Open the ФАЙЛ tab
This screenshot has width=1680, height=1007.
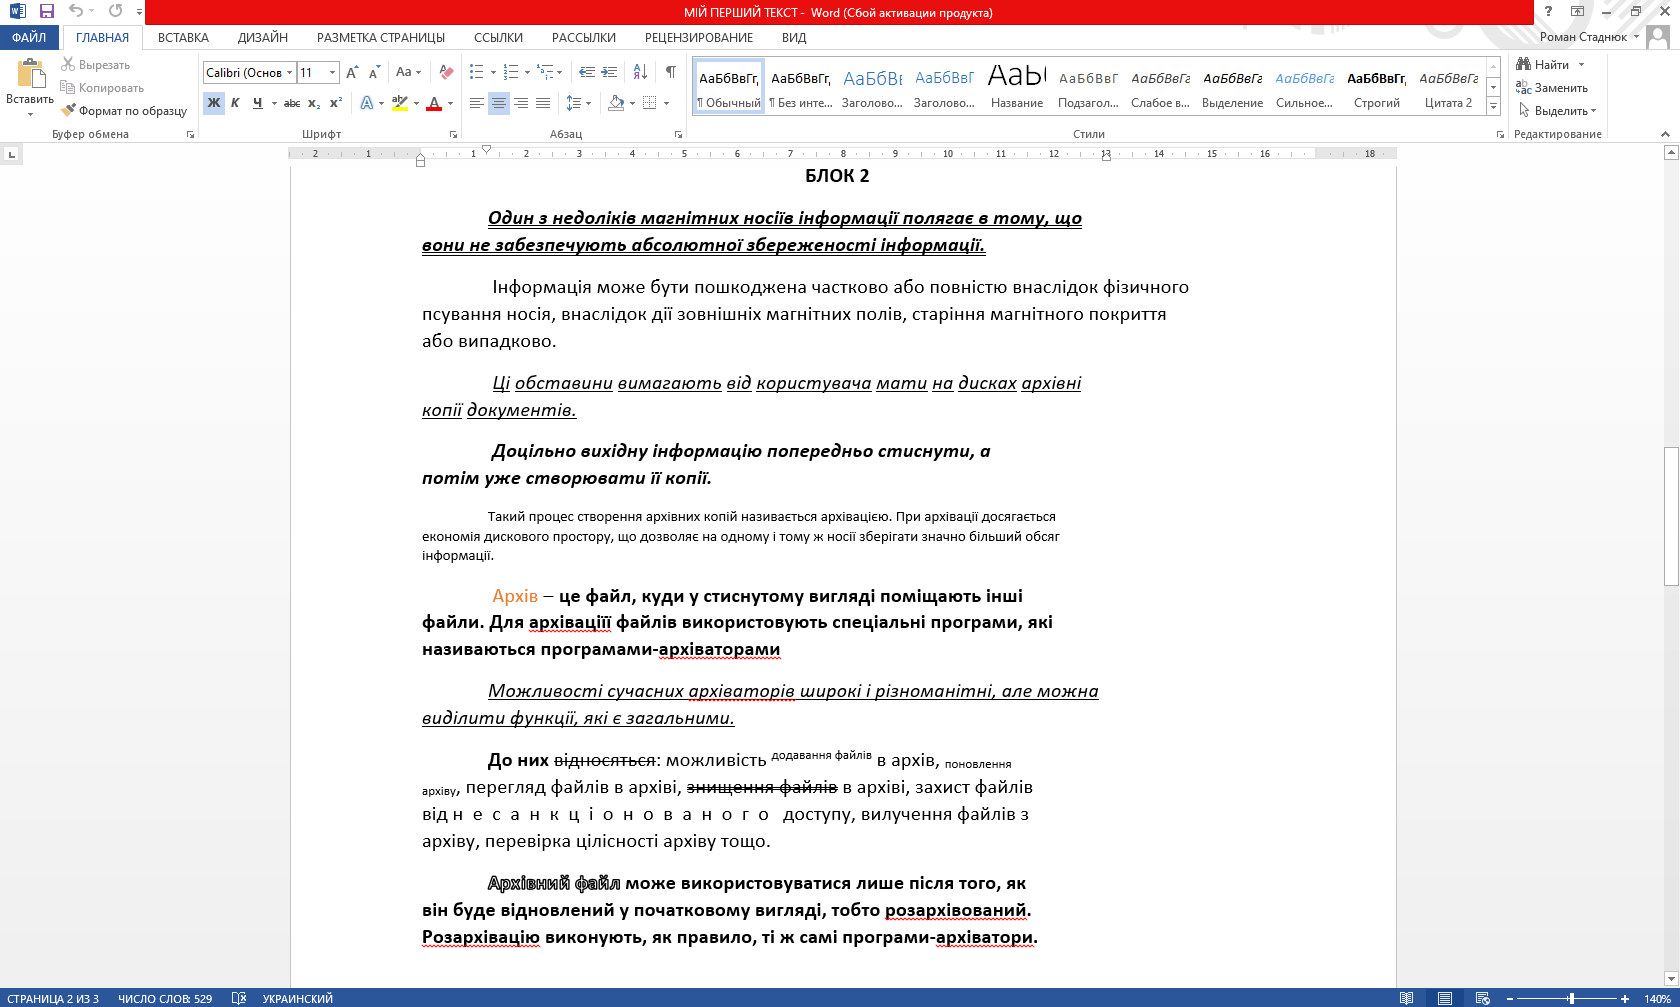tap(30, 37)
